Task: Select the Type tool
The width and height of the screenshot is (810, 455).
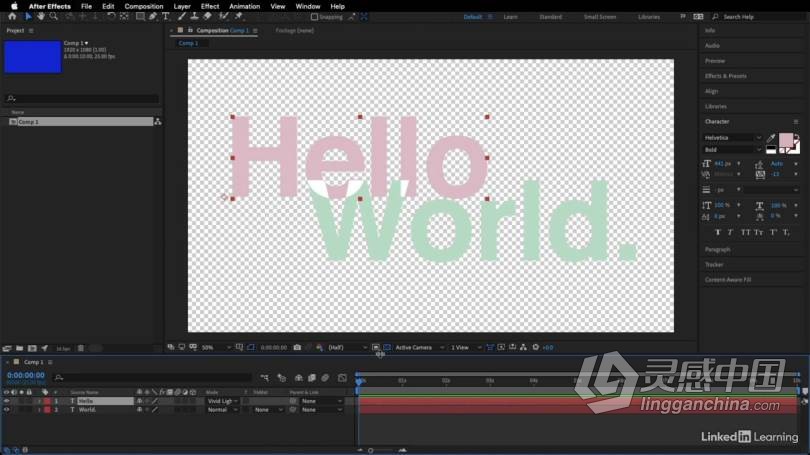Action: point(166,17)
